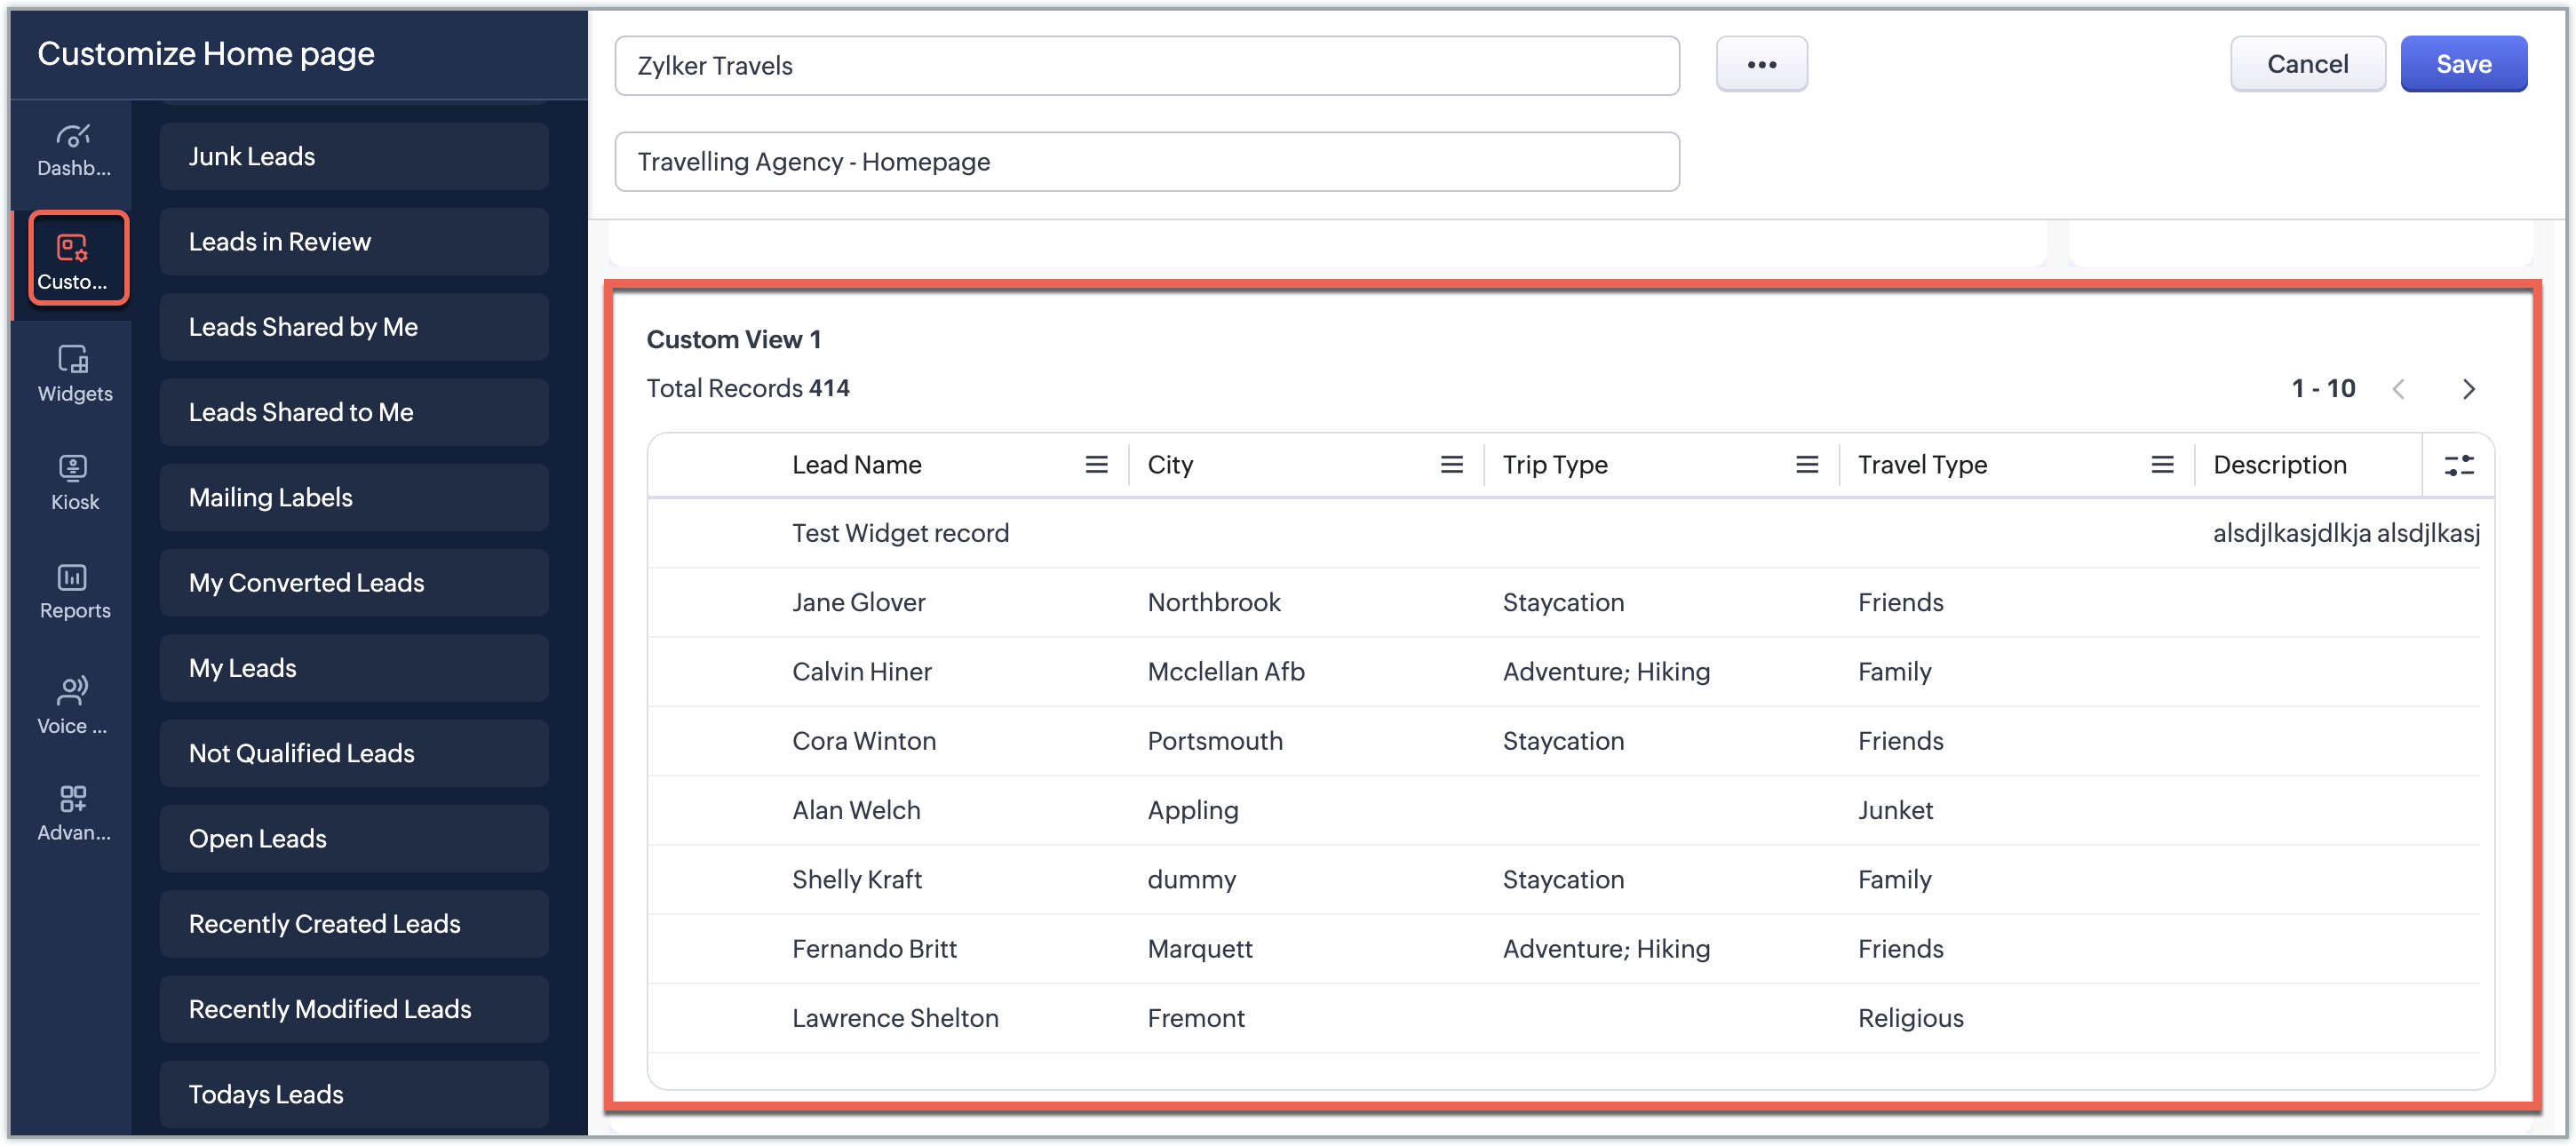Go to the next page of records
Viewport: 2576px width, 1146px height.
tap(2468, 389)
